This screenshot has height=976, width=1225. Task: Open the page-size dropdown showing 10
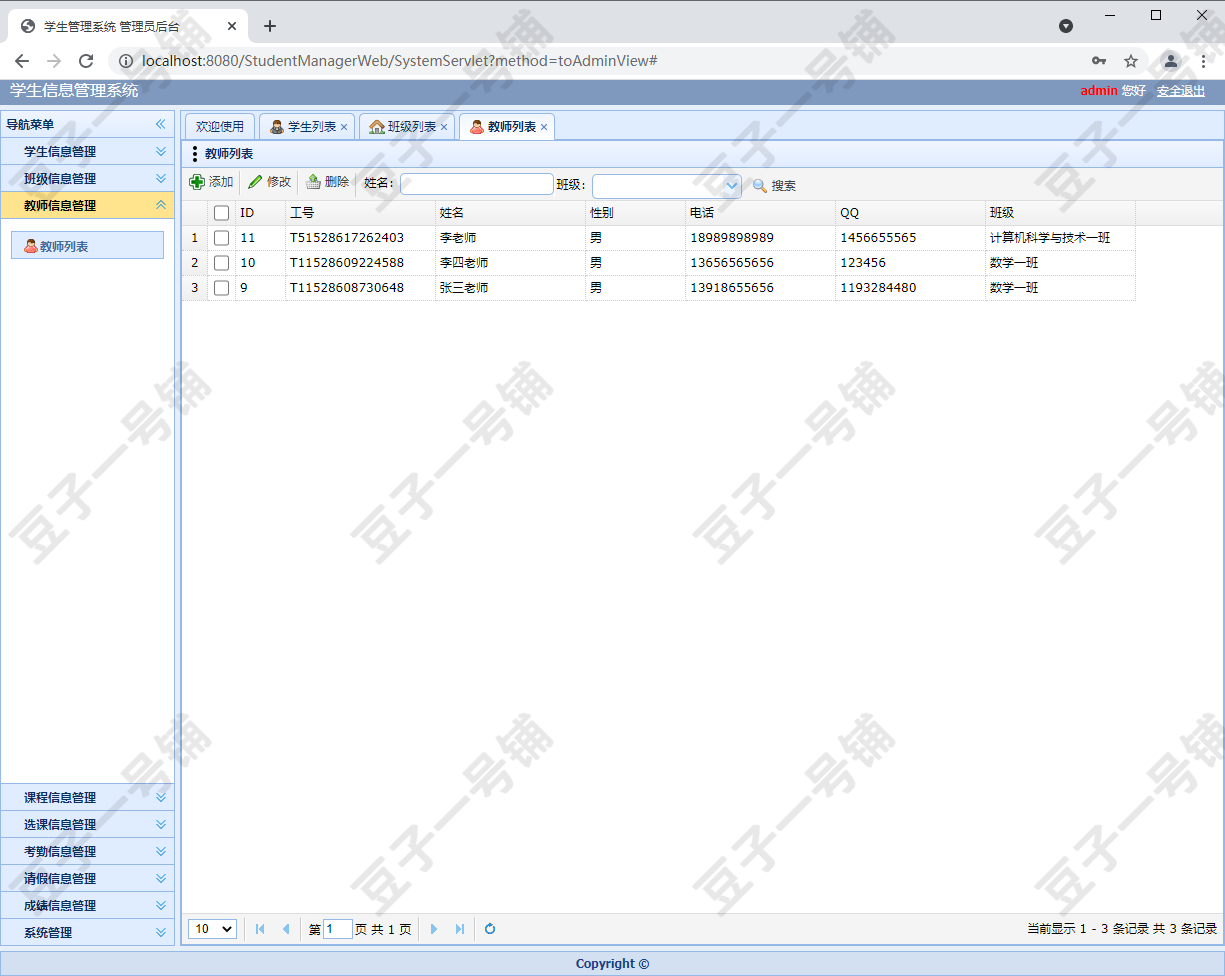211,929
